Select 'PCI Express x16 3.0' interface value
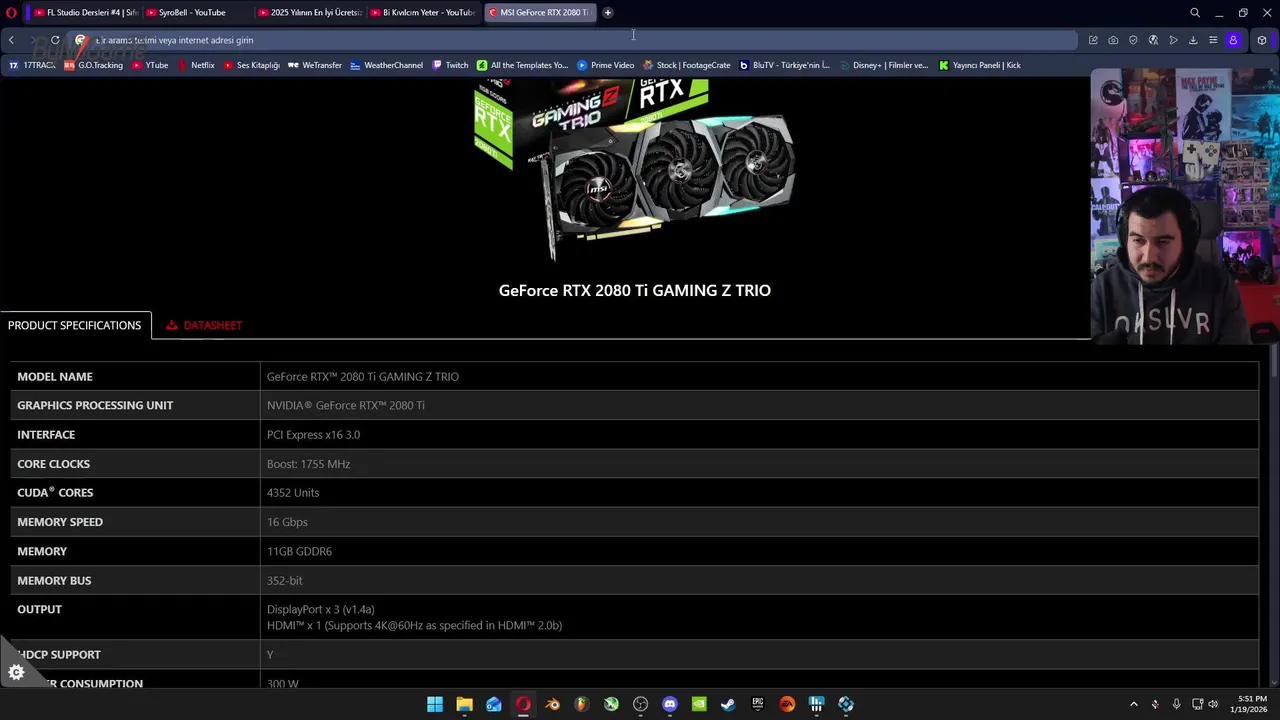The image size is (1280, 720). click(313, 435)
